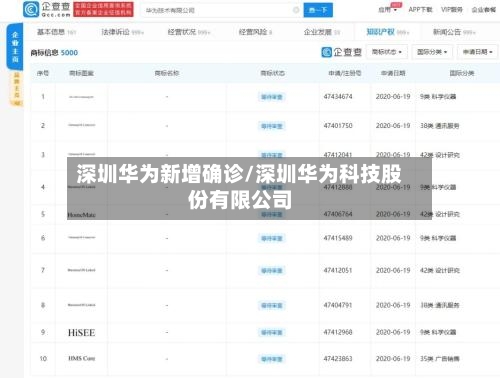Select registration number 47412051
The width and height of the screenshot is (500, 378).
338,270
